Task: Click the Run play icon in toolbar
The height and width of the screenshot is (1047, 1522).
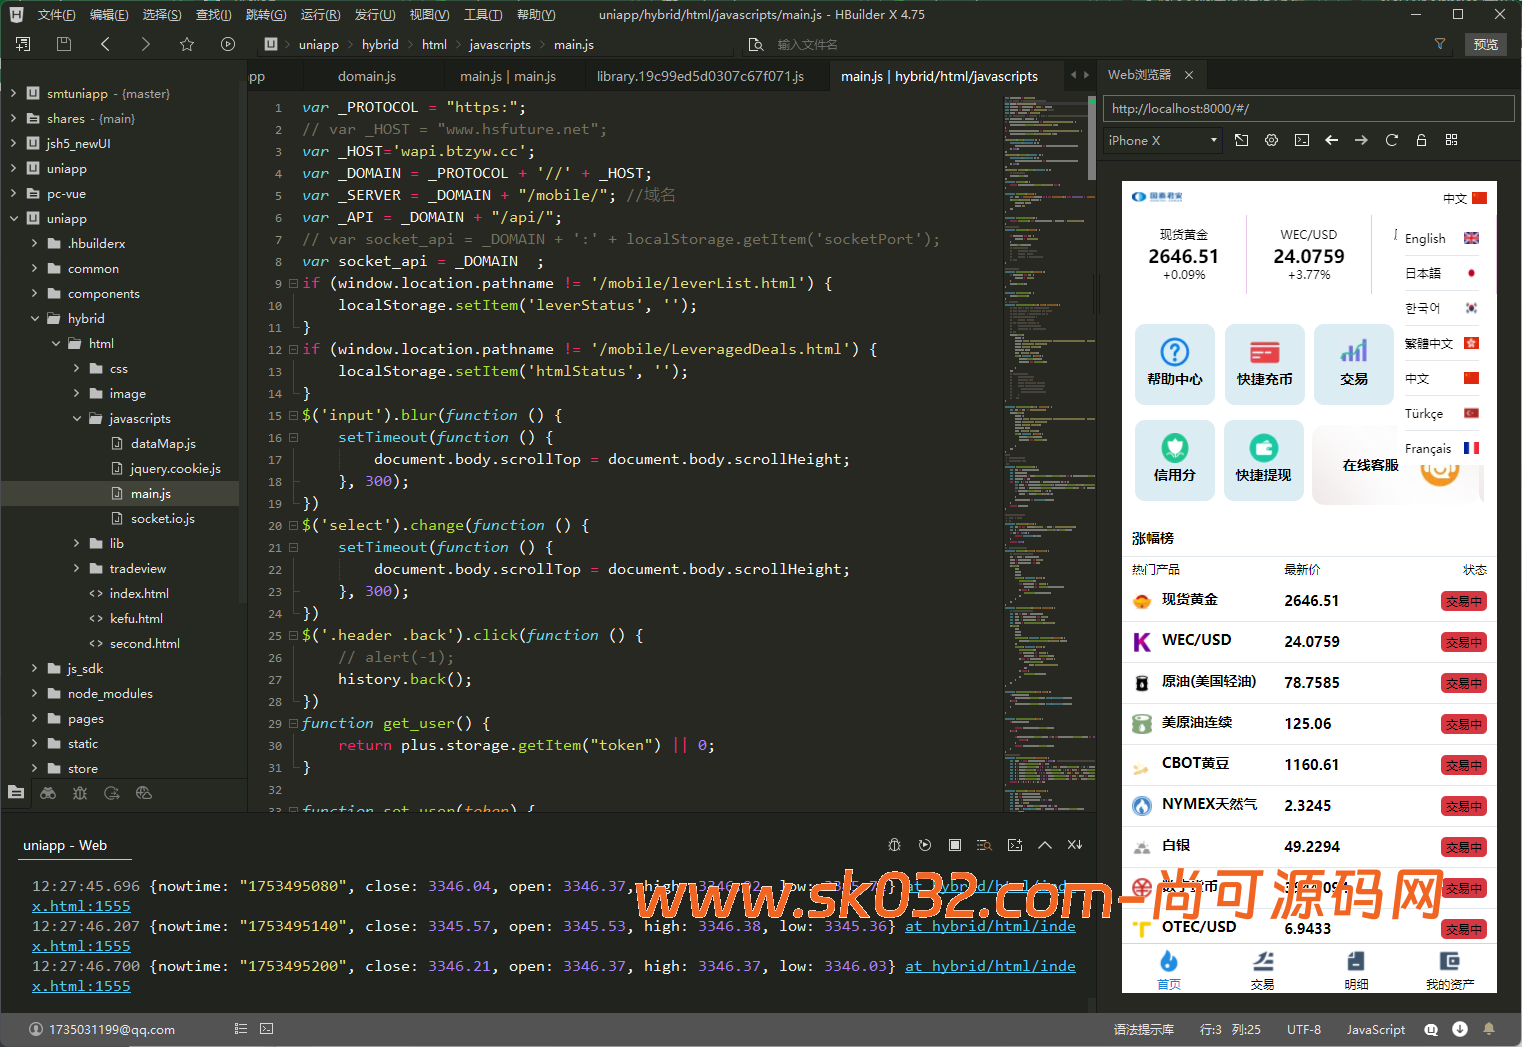Action: point(228,44)
